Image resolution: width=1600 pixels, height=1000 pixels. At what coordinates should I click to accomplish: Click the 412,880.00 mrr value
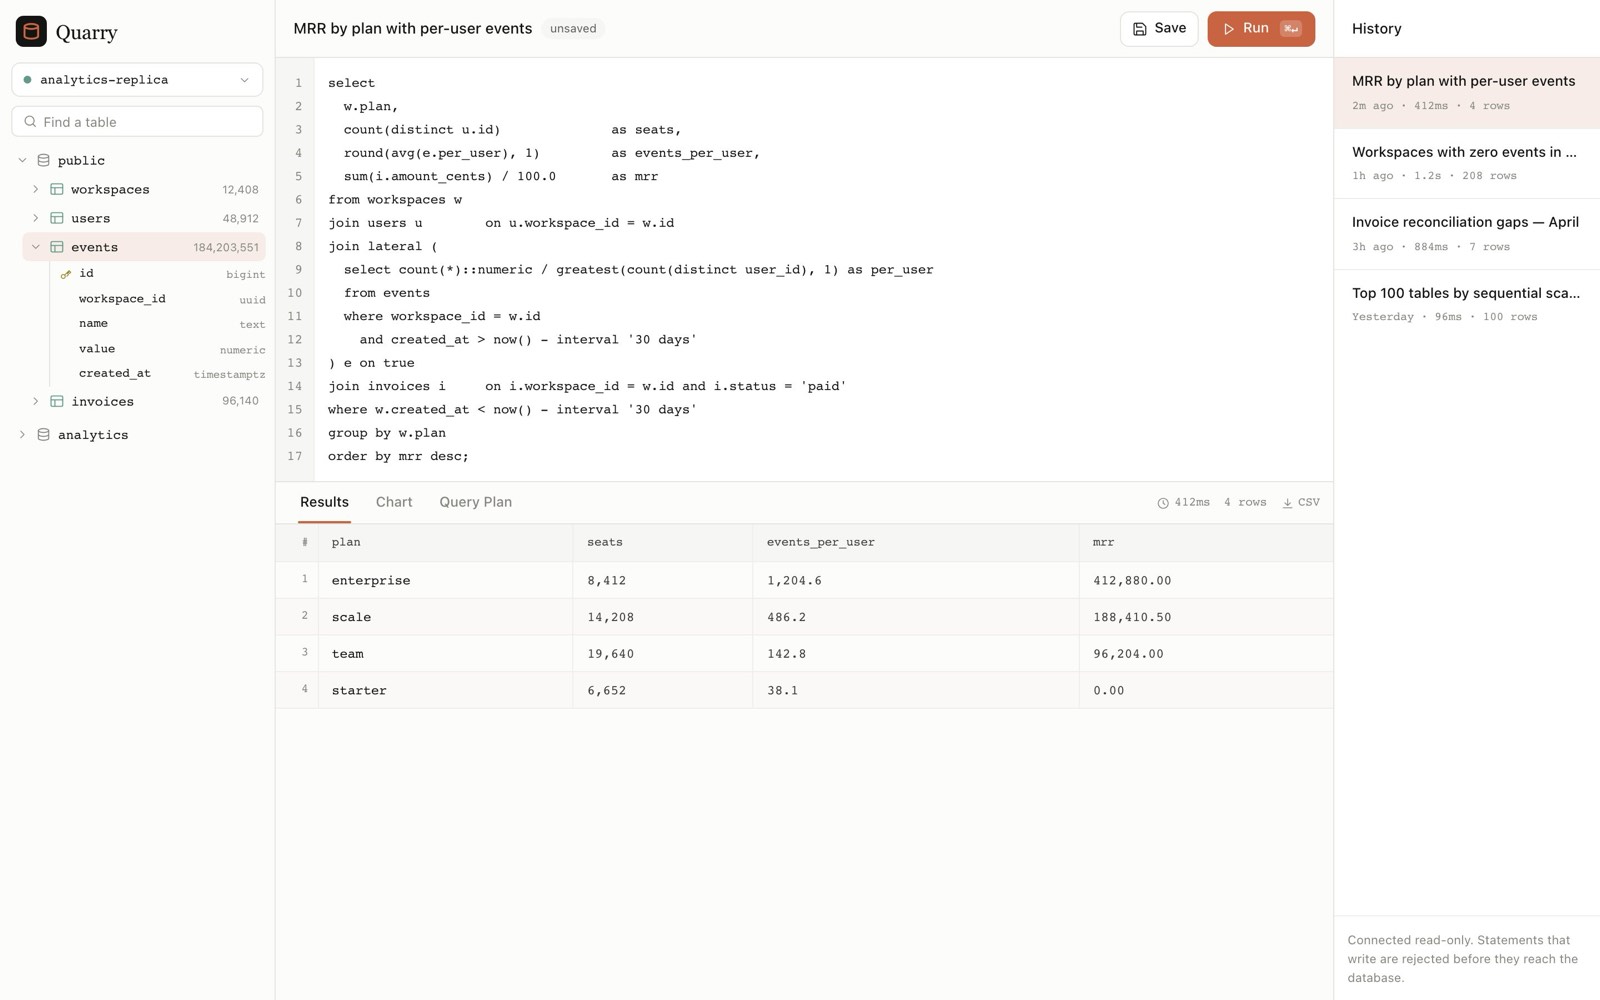click(x=1132, y=580)
